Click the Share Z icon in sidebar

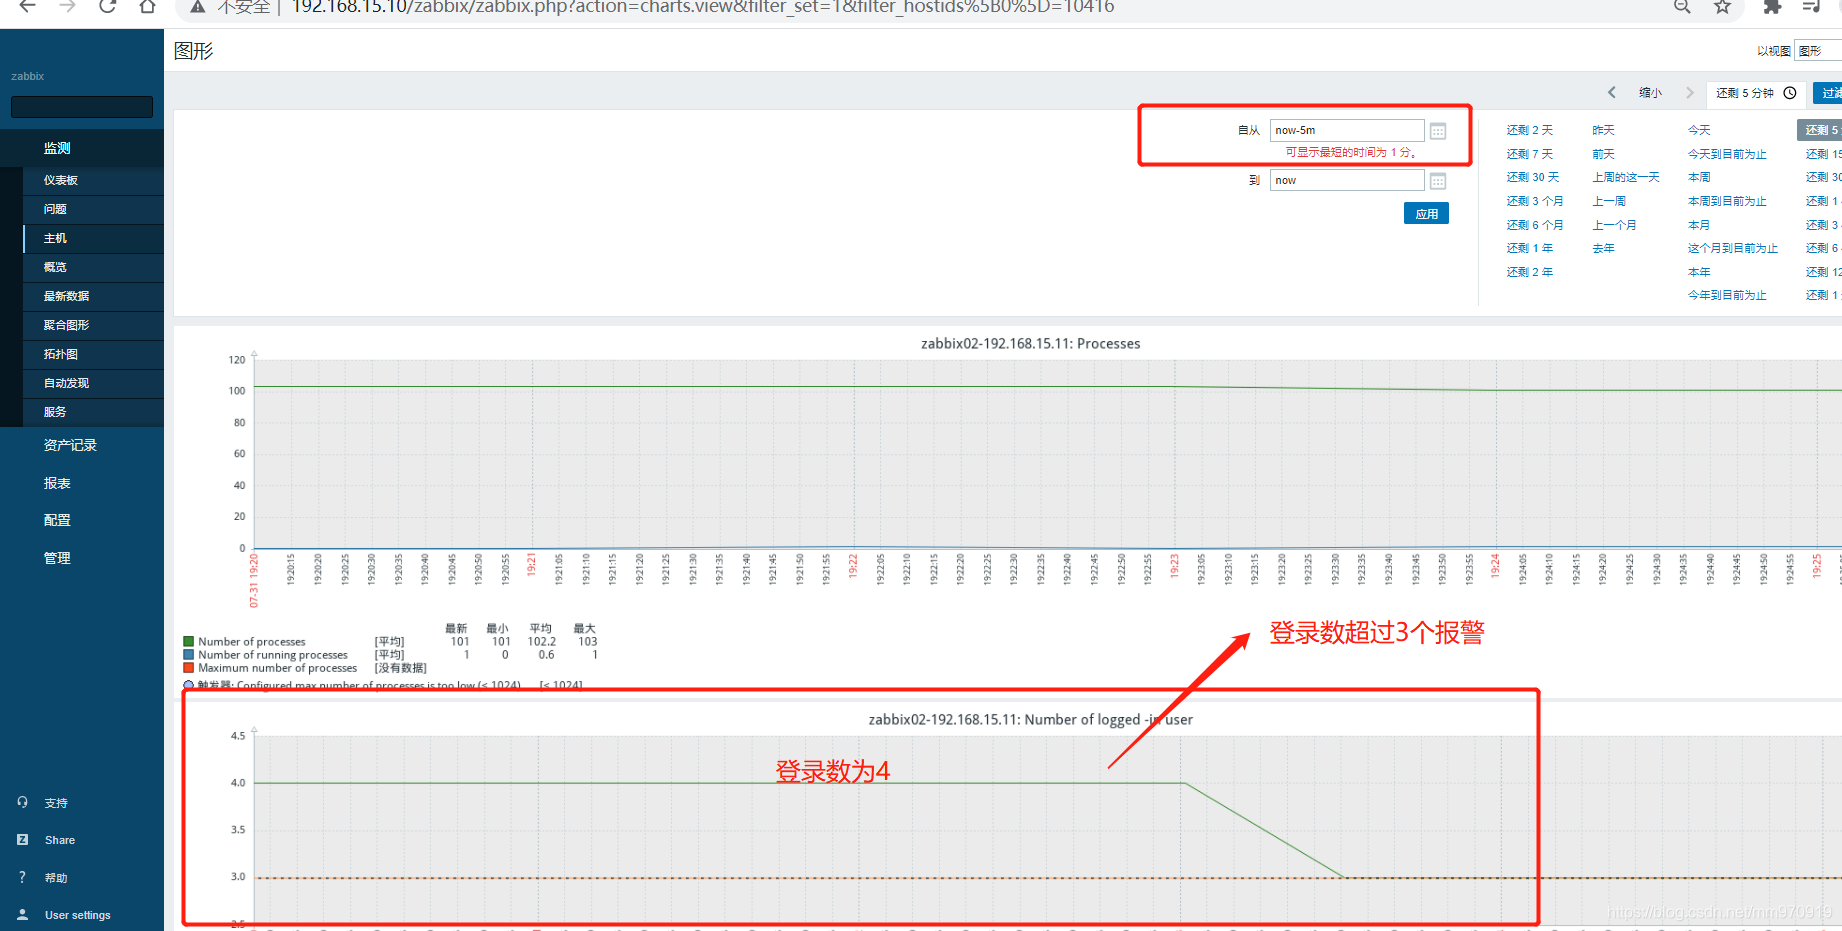(22, 840)
